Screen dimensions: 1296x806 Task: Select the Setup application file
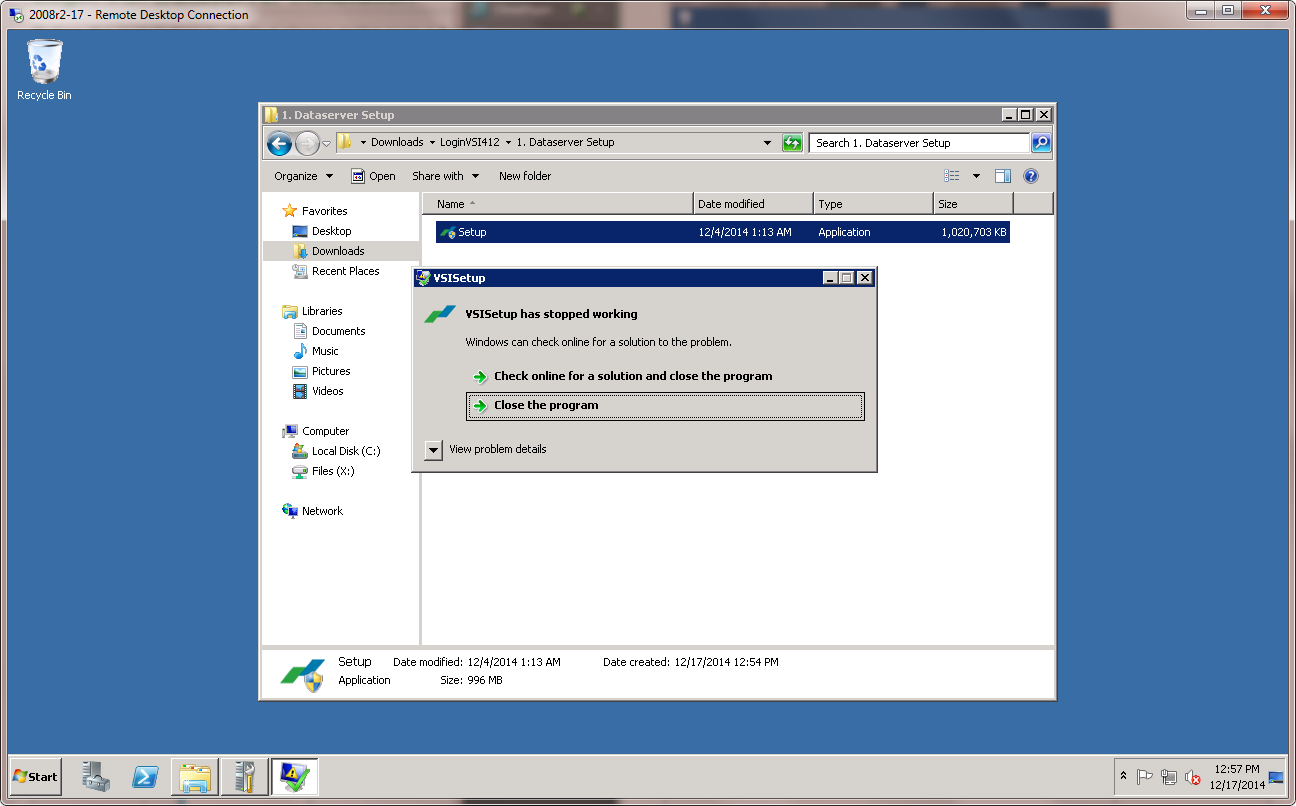pos(722,232)
